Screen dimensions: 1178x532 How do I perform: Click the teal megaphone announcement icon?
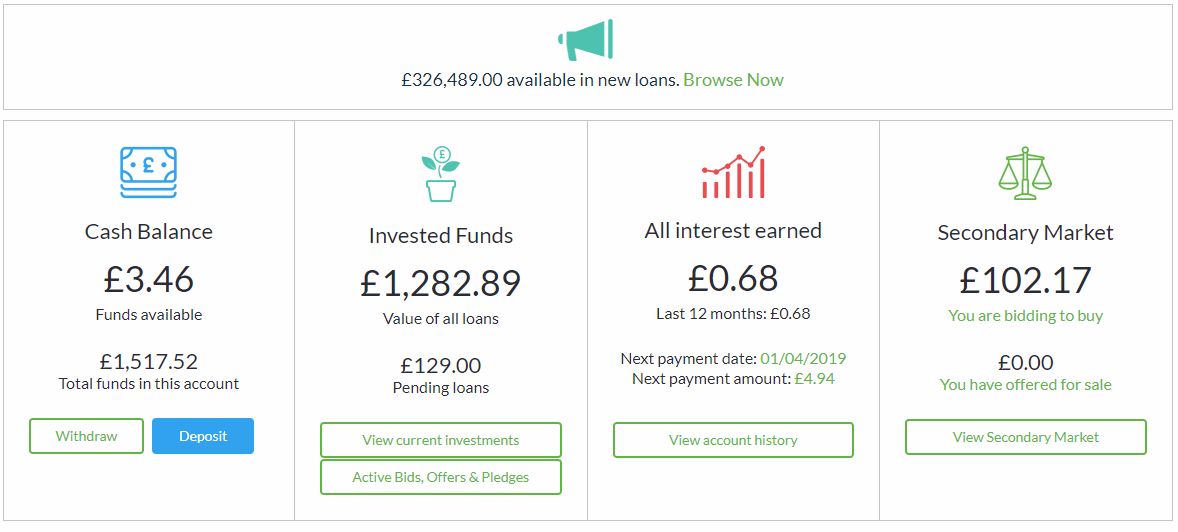586,39
